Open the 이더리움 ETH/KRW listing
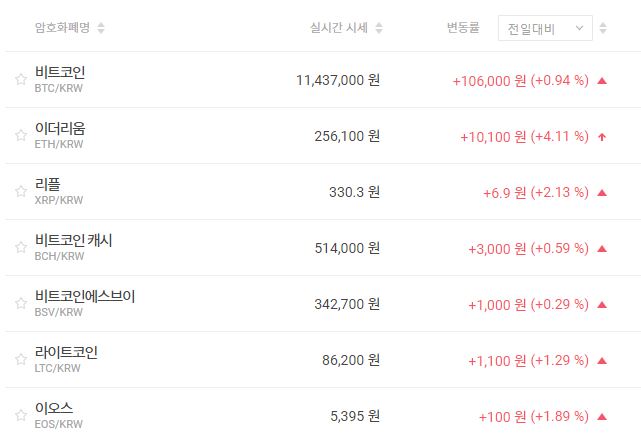This screenshot has height=441, width=641. (60, 136)
